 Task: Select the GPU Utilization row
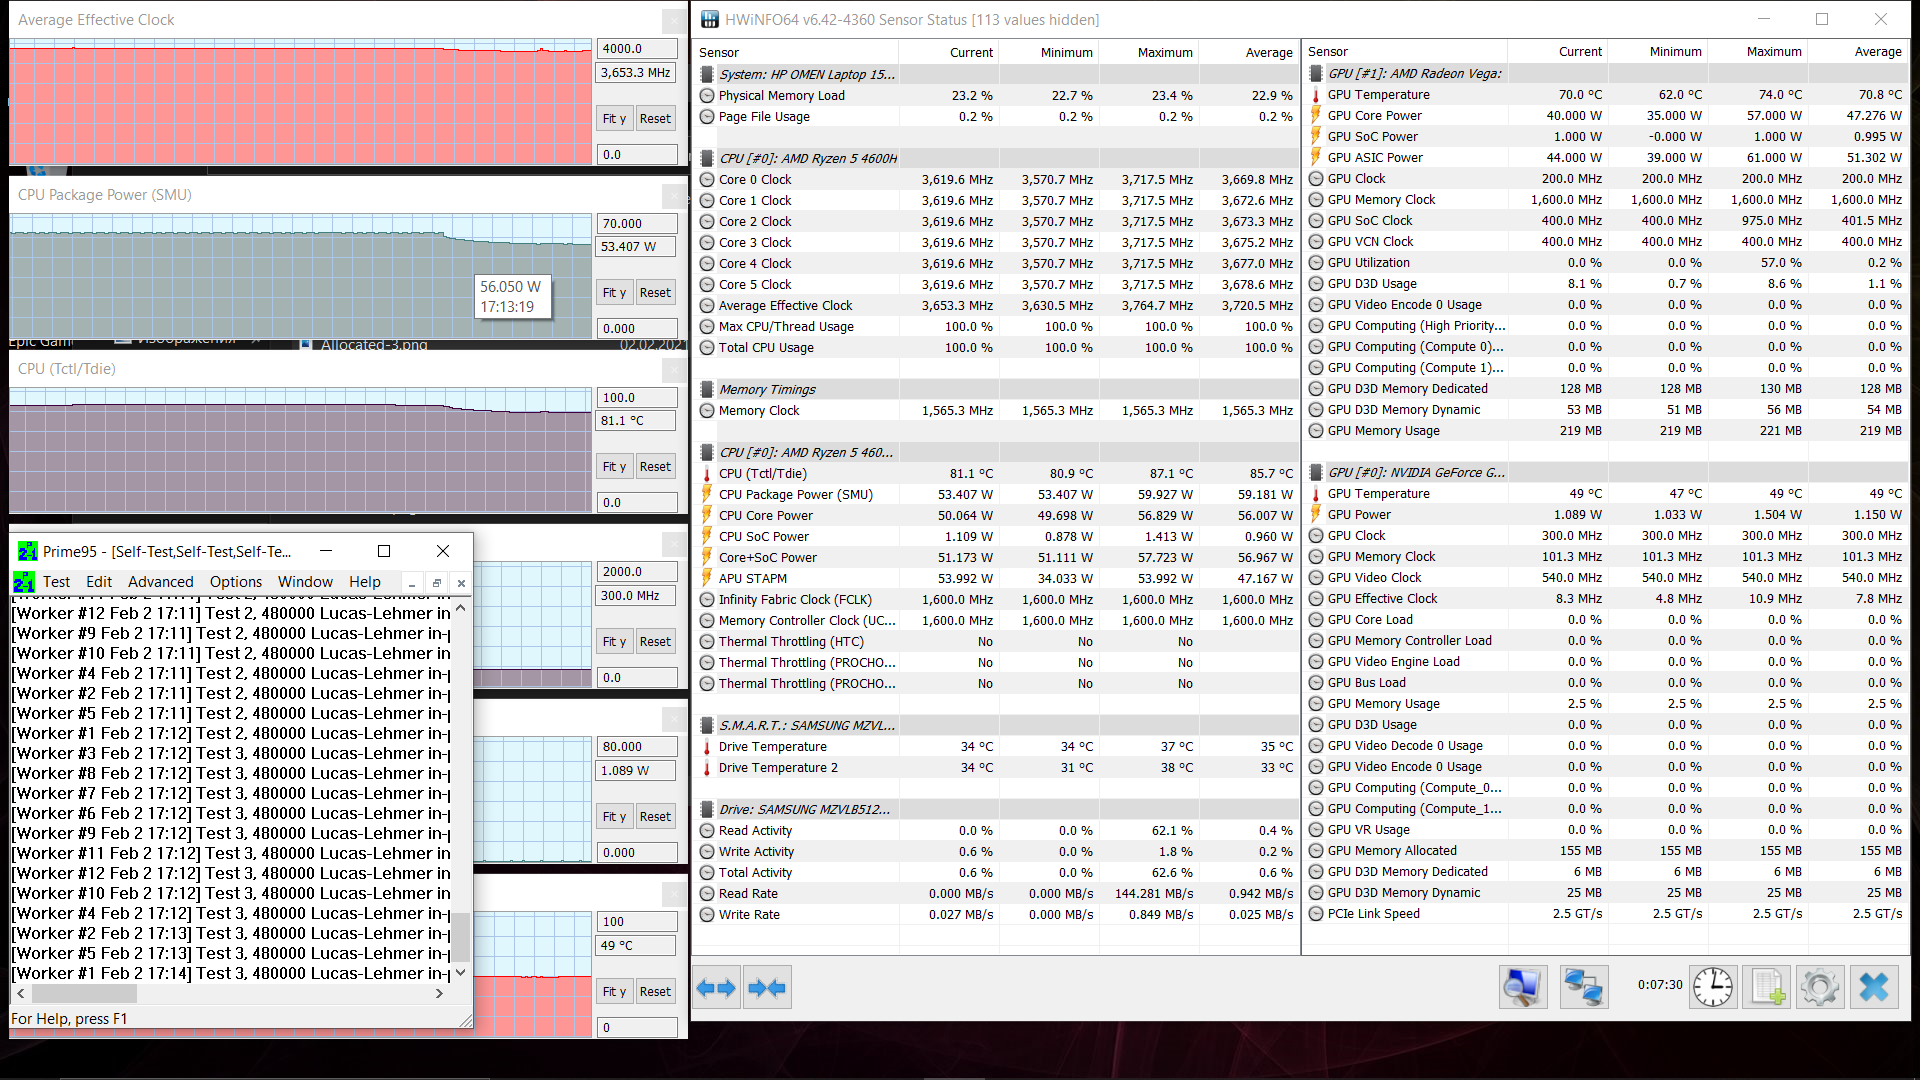[x=1606, y=263]
